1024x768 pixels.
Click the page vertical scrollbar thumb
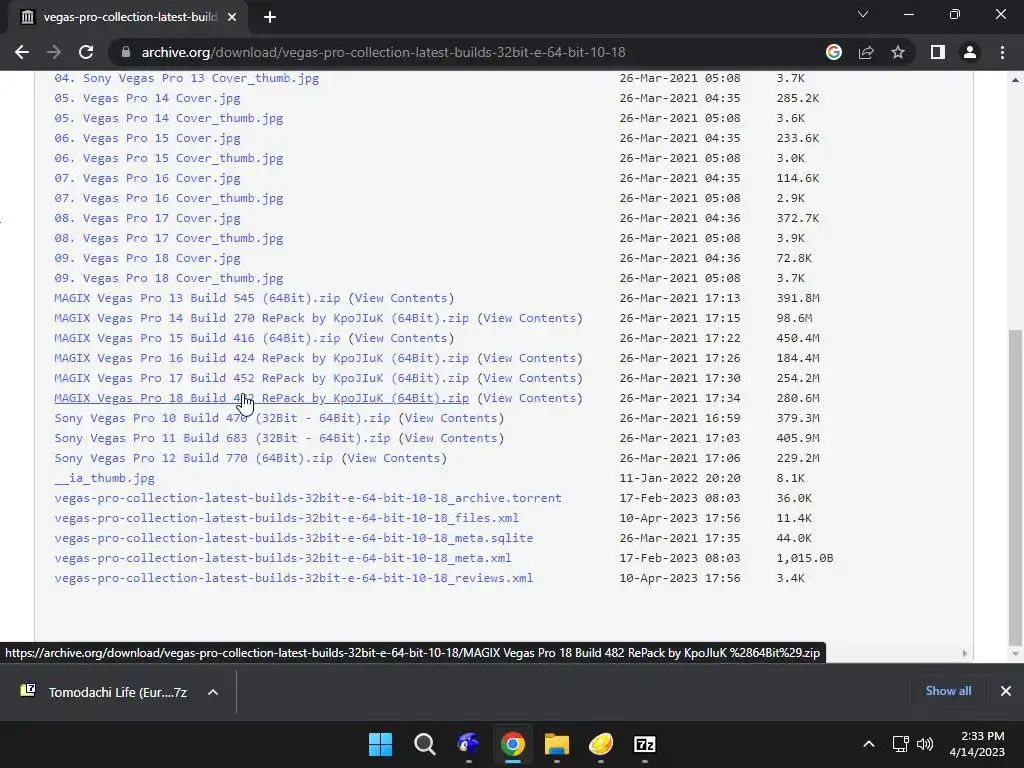(1014, 486)
